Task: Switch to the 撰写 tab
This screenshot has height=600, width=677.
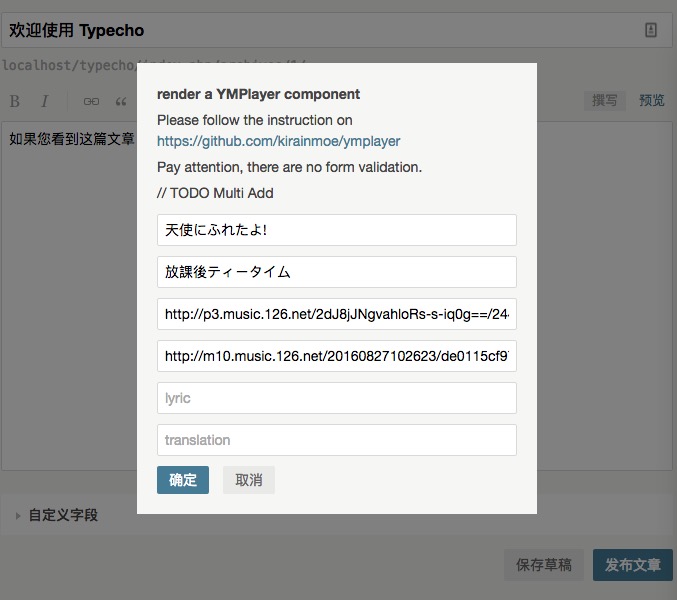Action: click(604, 101)
